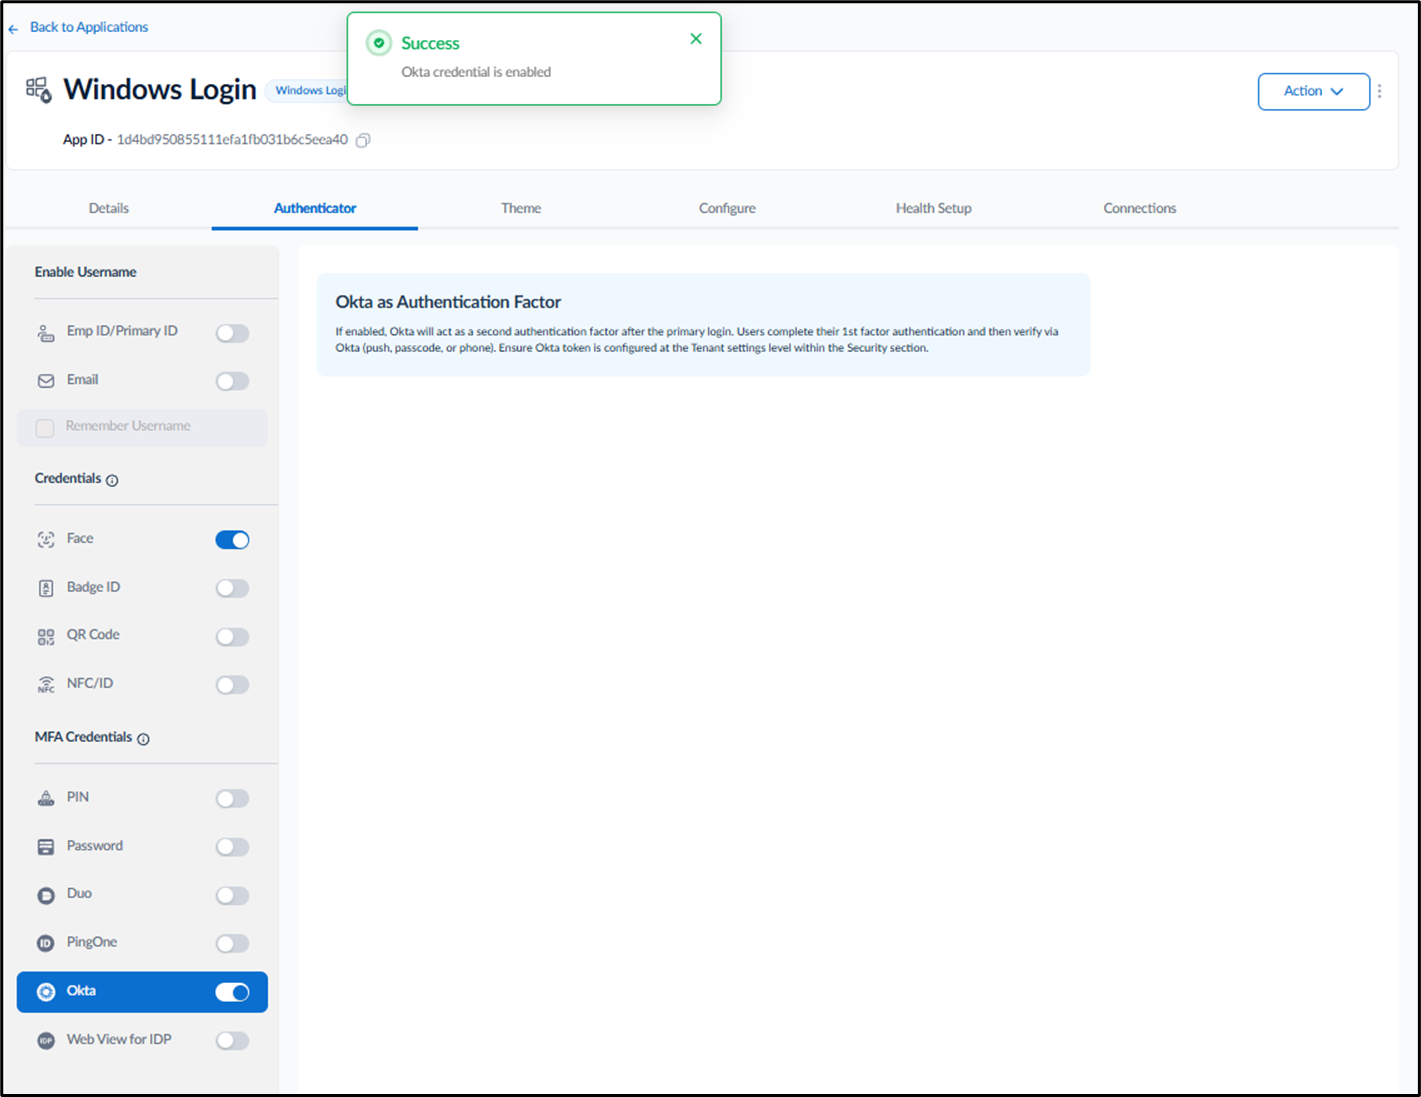1421x1097 pixels.
Task: Switch to the Details tab
Action: (109, 208)
